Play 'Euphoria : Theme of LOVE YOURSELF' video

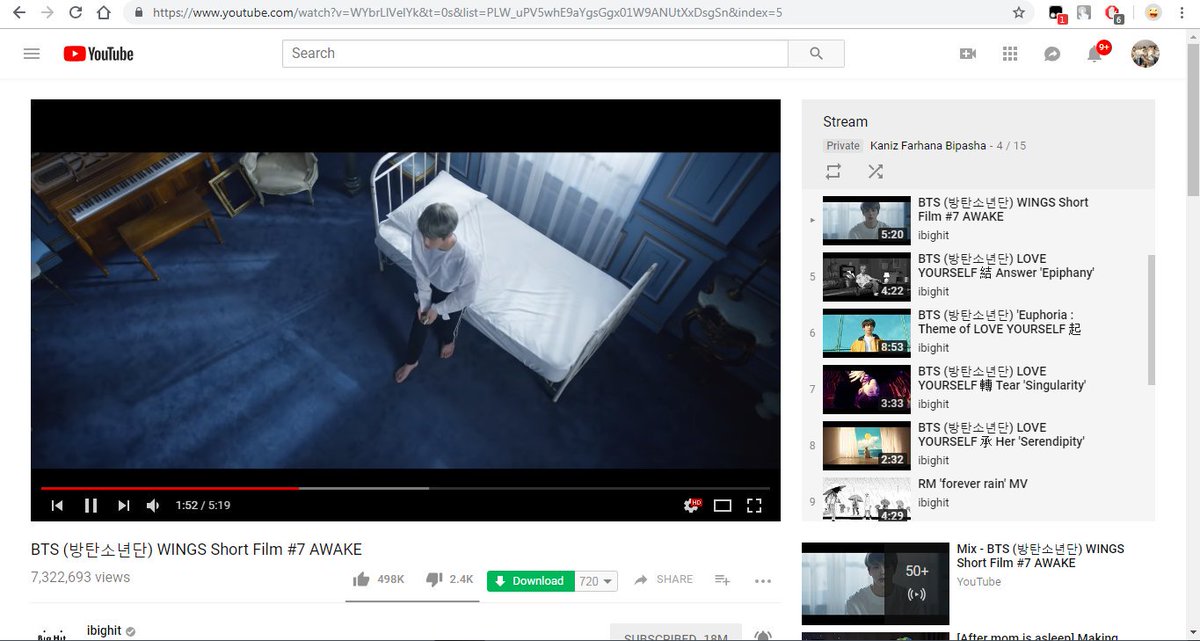click(x=978, y=333)
